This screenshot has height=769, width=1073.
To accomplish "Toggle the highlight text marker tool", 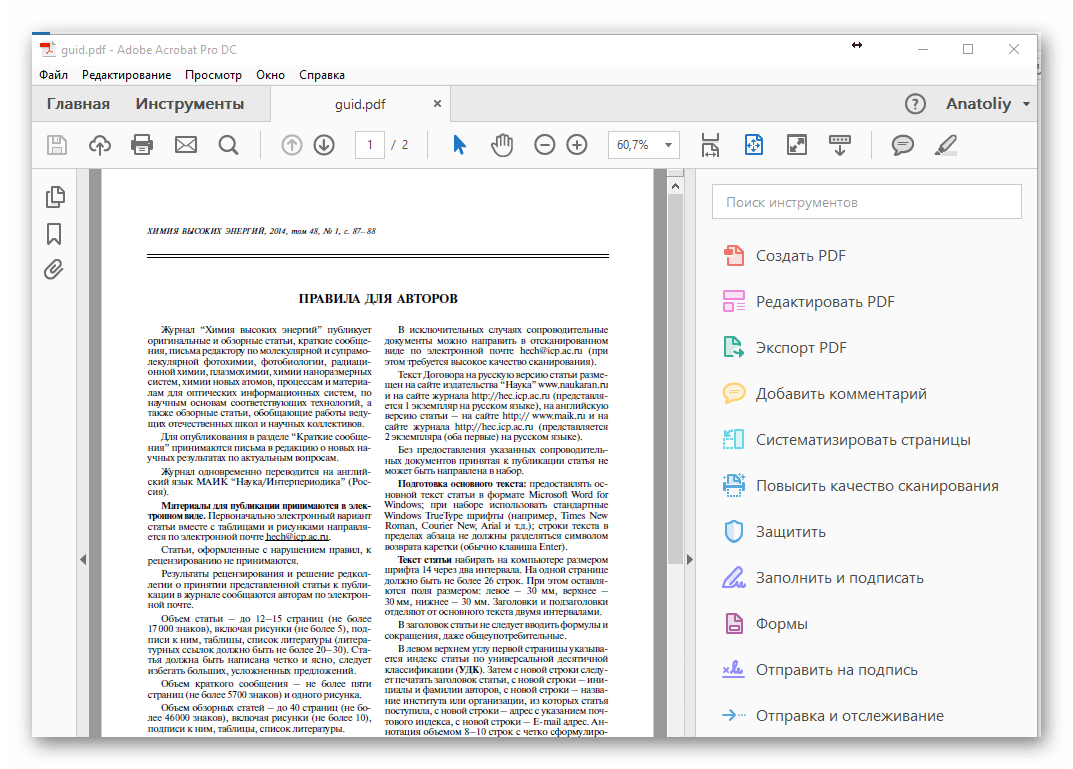I will click(945, 145).
